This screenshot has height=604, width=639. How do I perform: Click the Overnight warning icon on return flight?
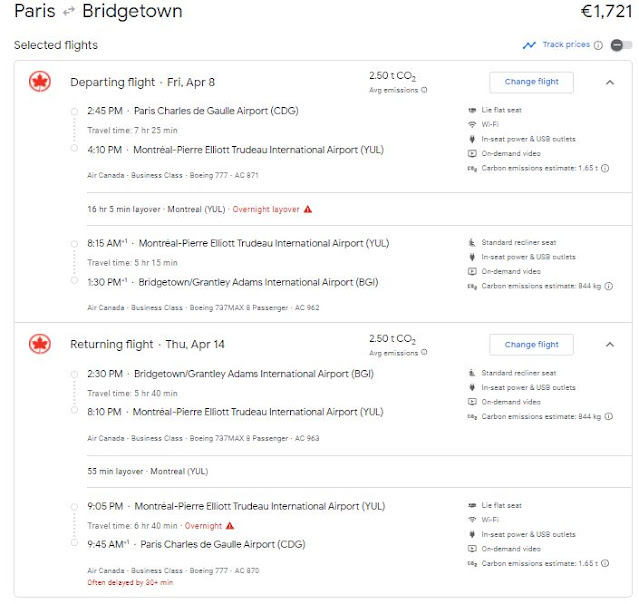(x=230, y=525)
